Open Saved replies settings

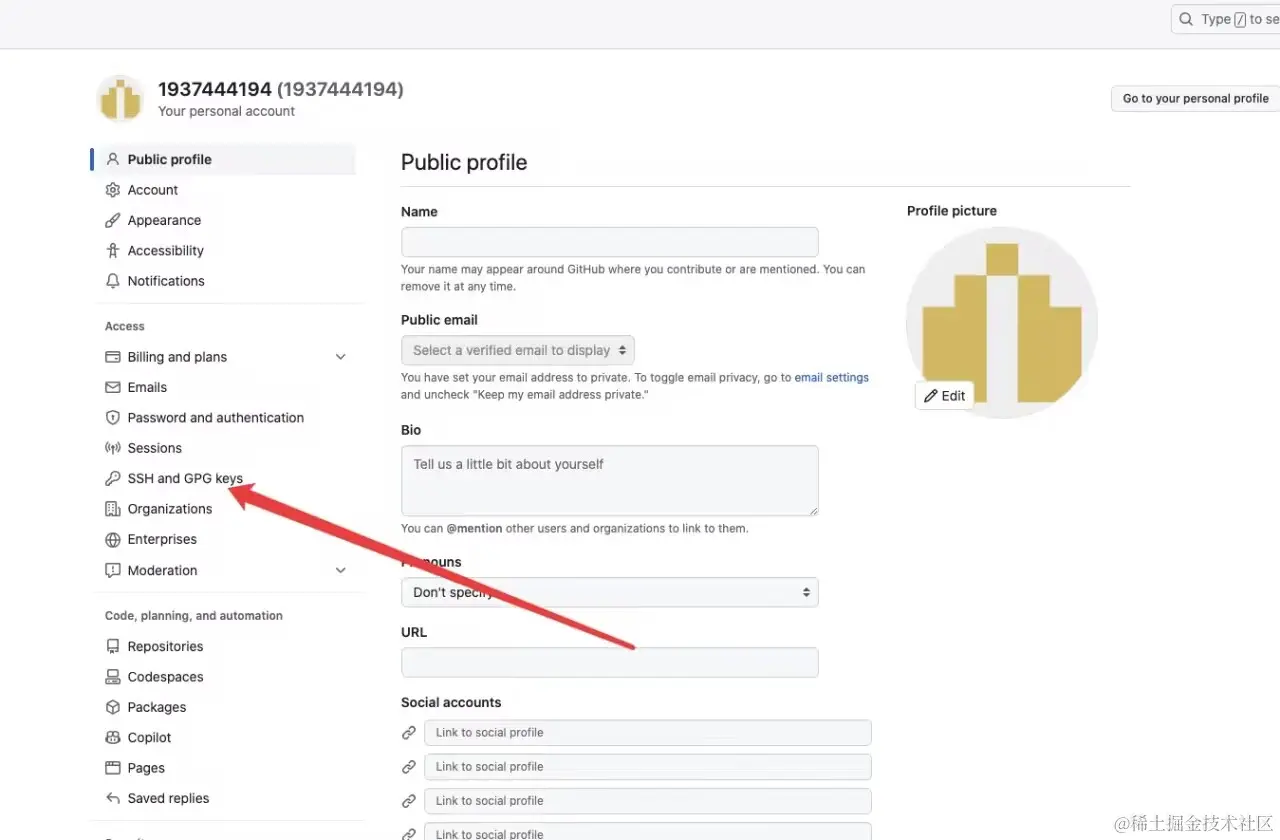click(x=168, y=798)
